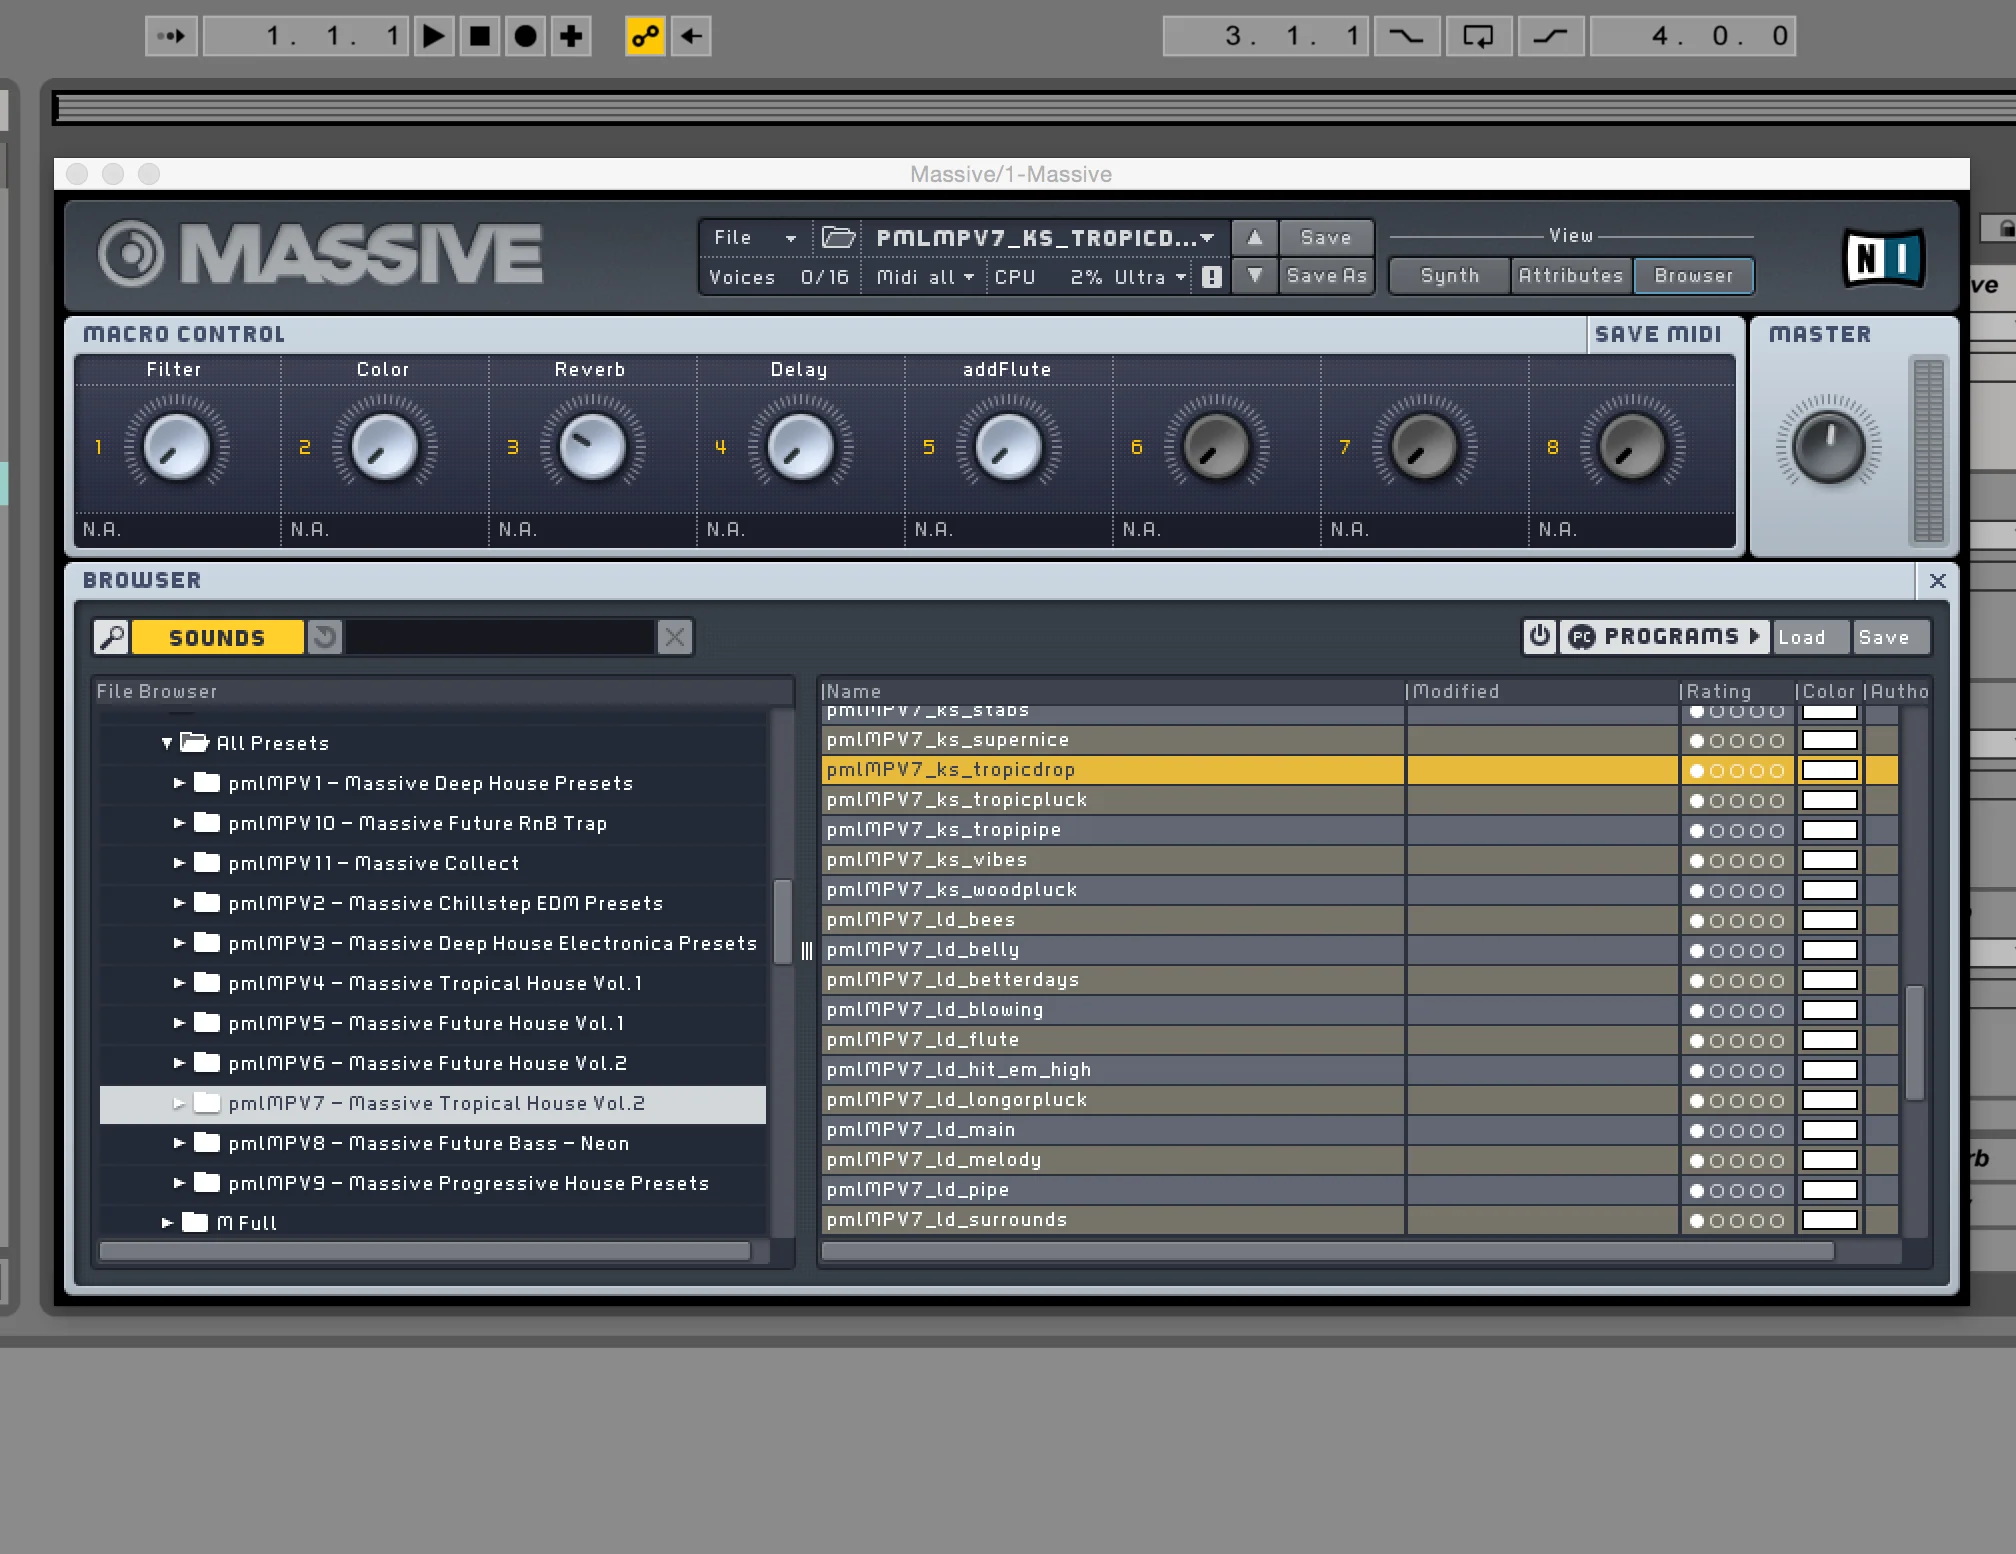
Task: Click the MIDI panic exclamation button
Action: point(1212,277)
